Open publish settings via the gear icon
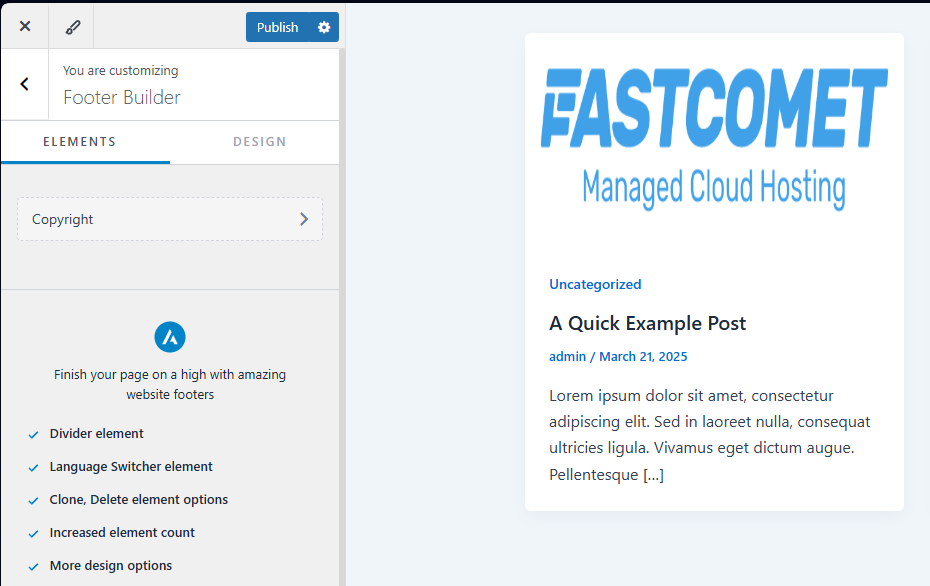Screen dimensions: 930x586 pyautogui.click(x=324, y=27)
